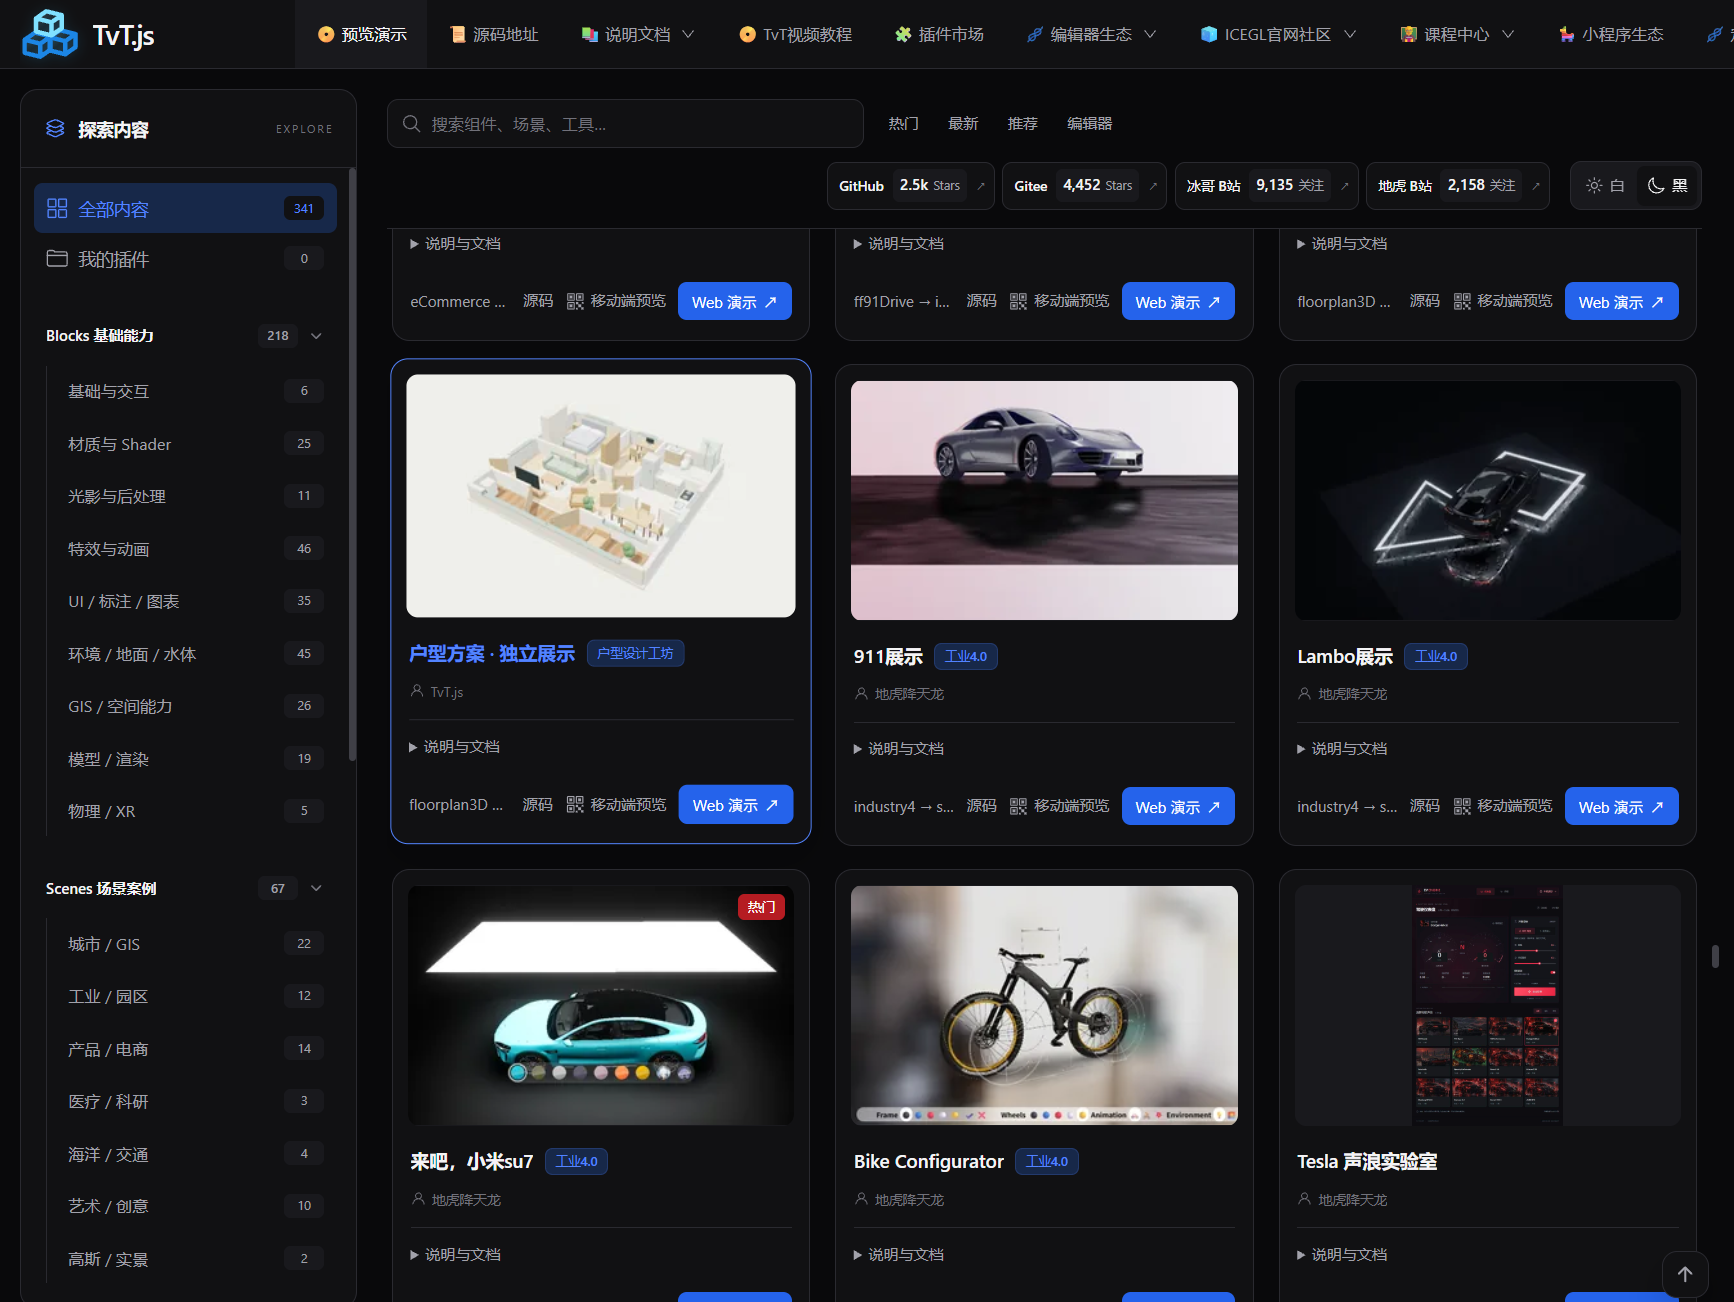
Task: Open the 编辑器生态 dropdown menu
Action: 1091,34
